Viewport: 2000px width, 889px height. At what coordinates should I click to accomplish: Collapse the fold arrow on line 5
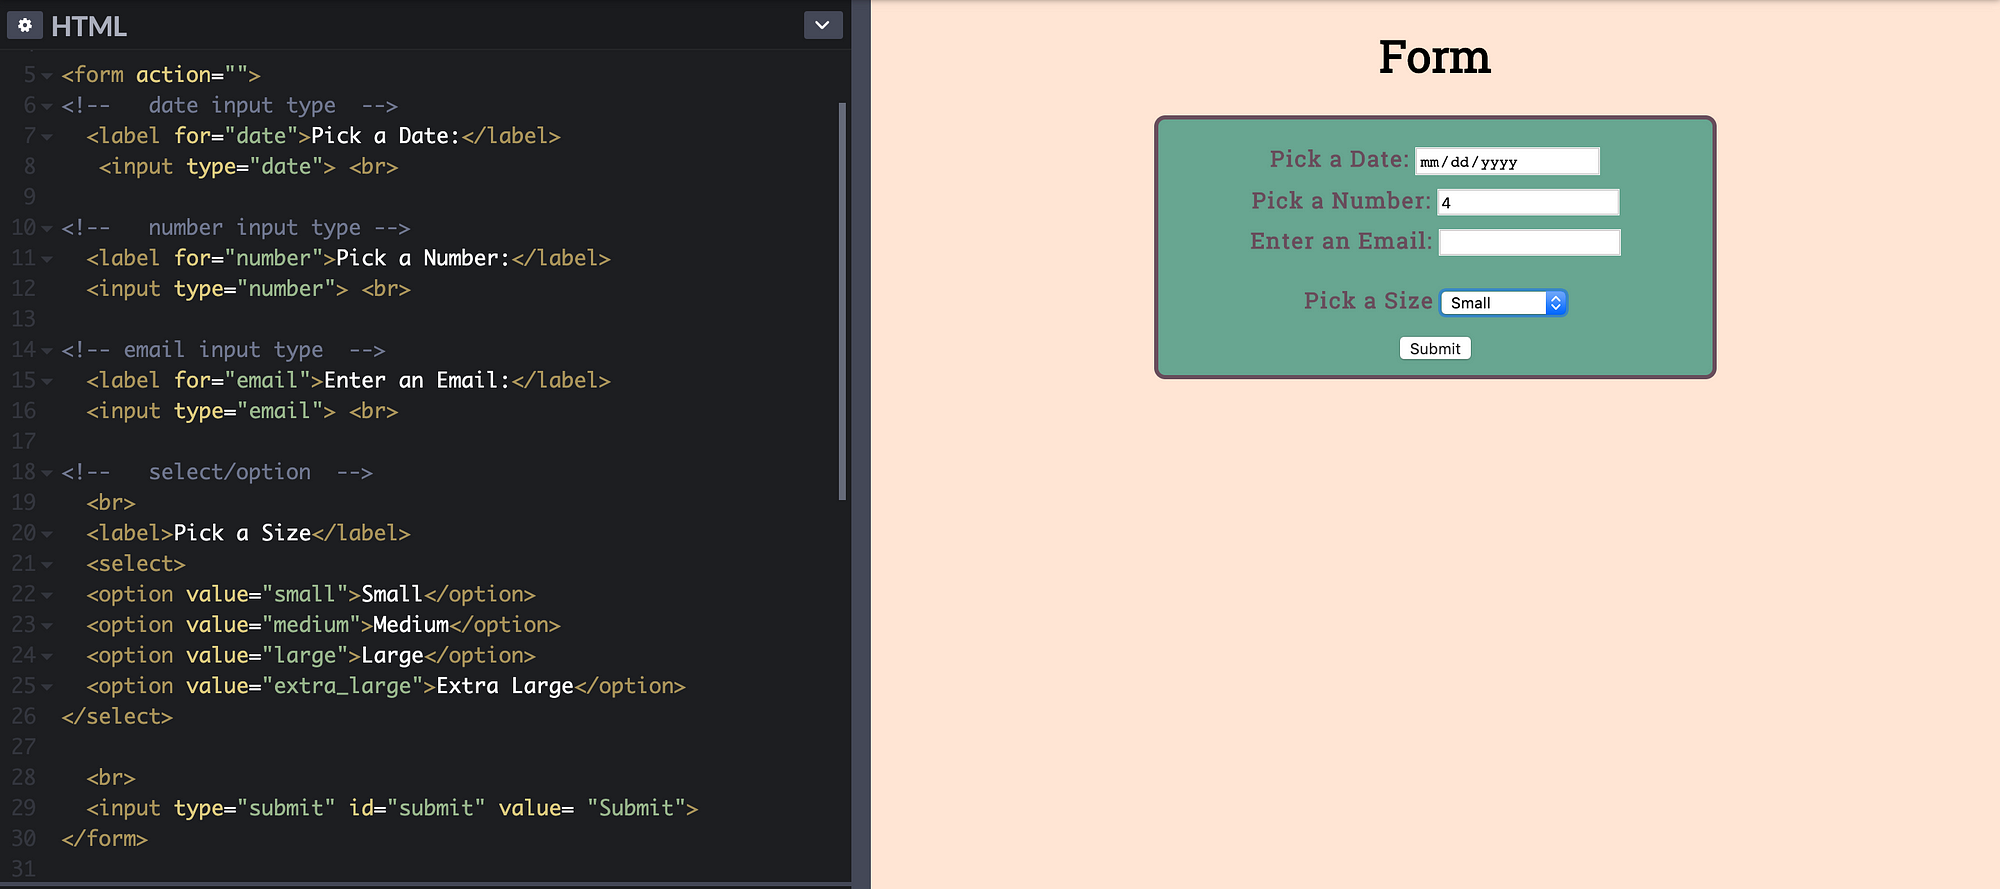coord(47,76)
